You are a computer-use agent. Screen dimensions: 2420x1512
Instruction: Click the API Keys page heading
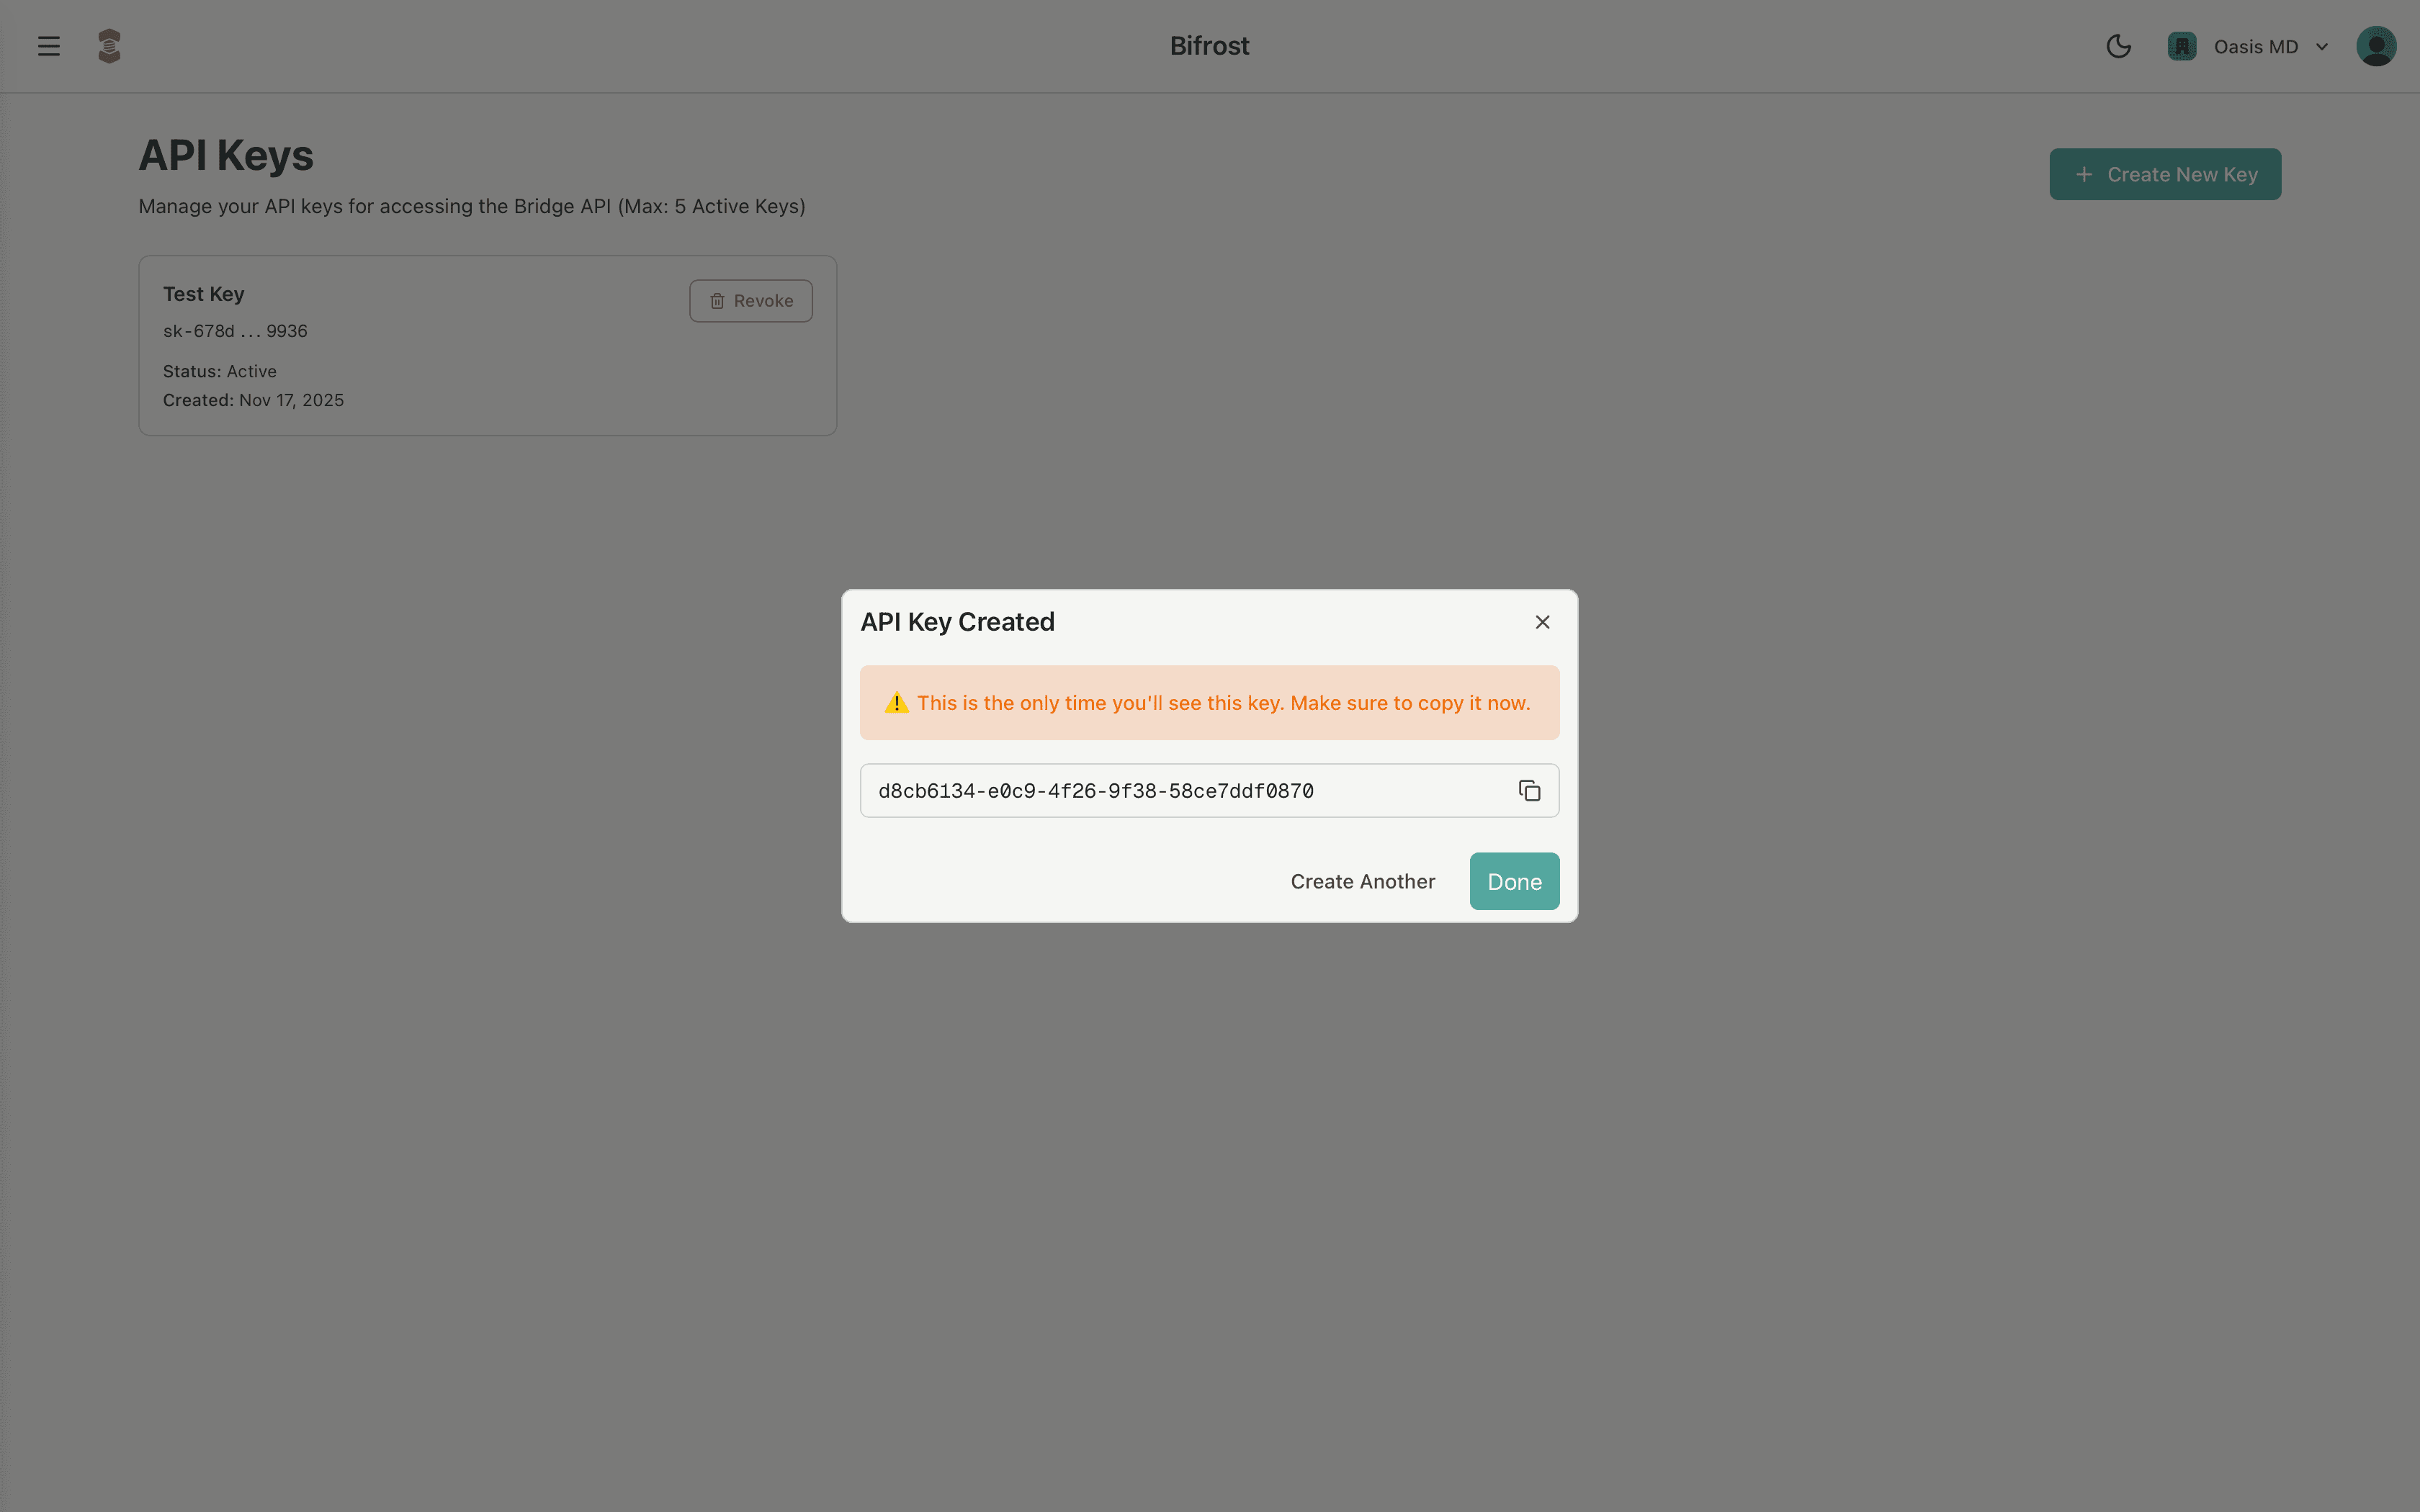[226, 155]
